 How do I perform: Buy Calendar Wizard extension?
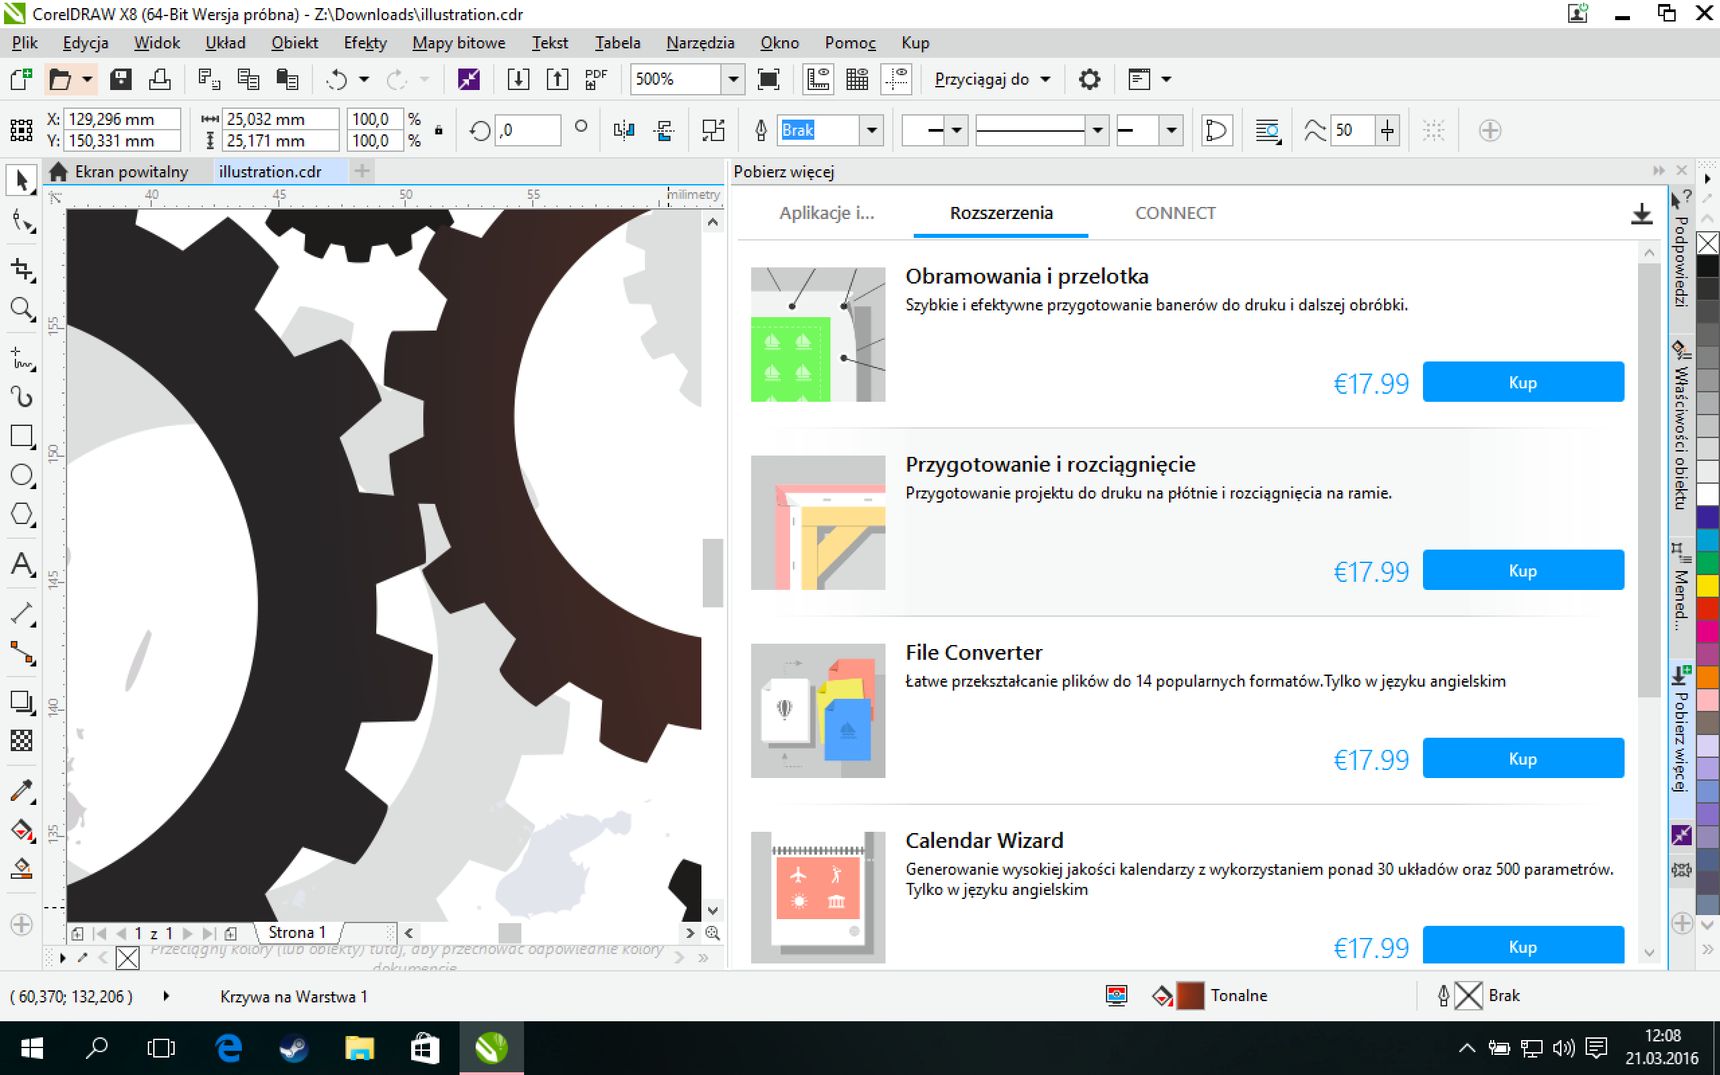pyautogui.click(x=1523, y=945)
